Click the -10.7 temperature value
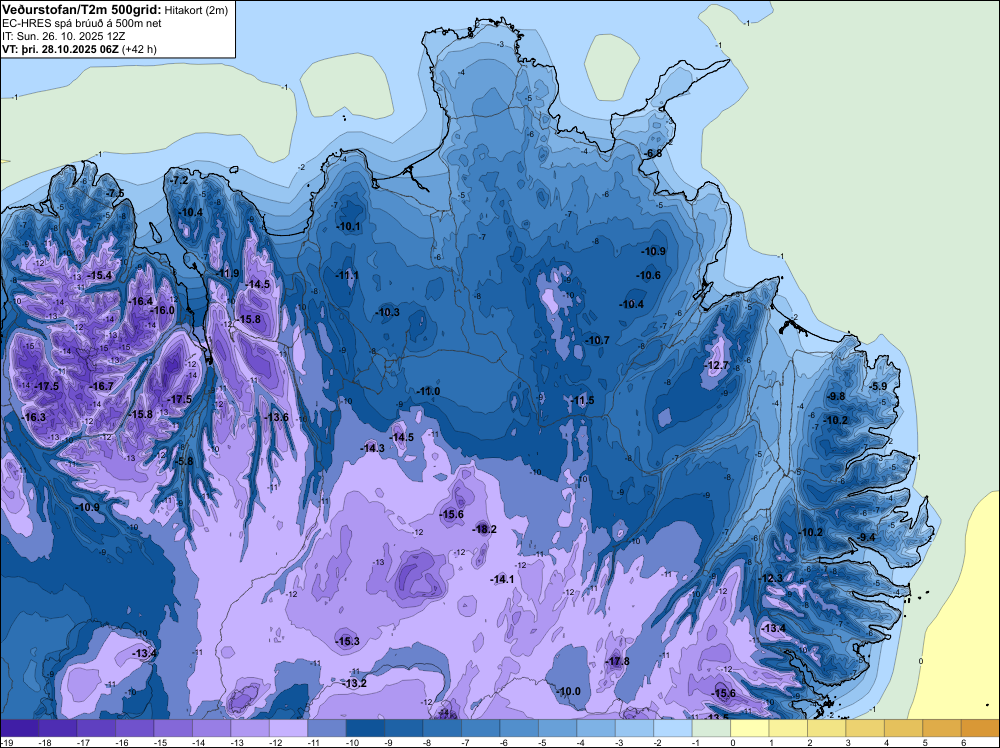 (598, 340)
